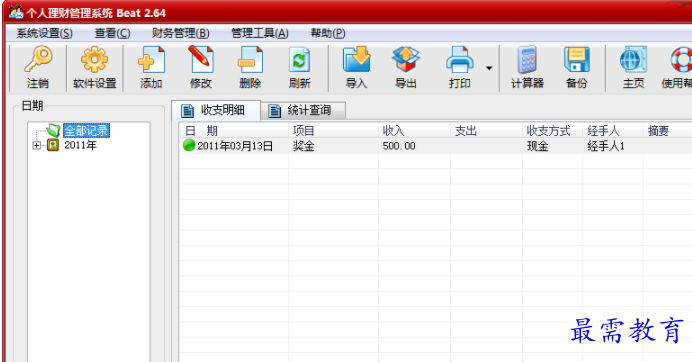Screen dimensions: 692x362
Task: Select the 2011年03月13日 record row
Action: click(436, 146)
